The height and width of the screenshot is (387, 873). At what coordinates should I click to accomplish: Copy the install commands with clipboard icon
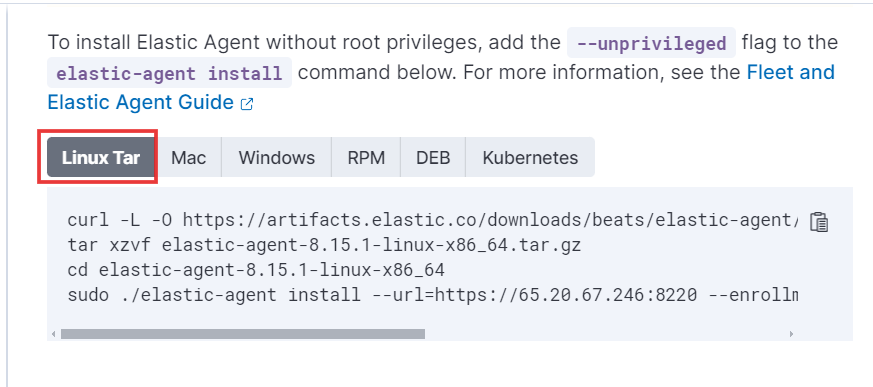coord(818,222)
